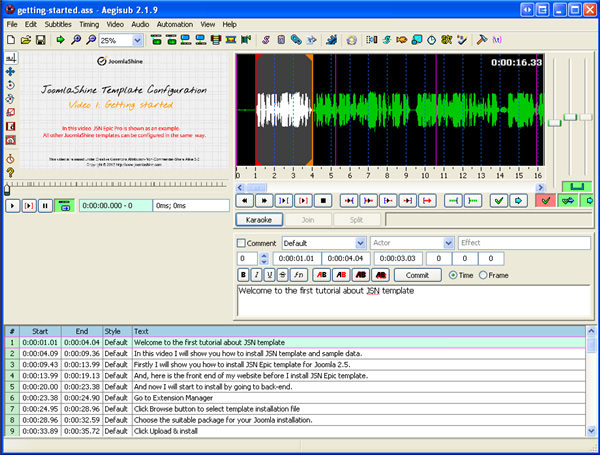Add lead-out to the audio selection
This screenshot has width=600, height=455.
(x=473, y=201)
